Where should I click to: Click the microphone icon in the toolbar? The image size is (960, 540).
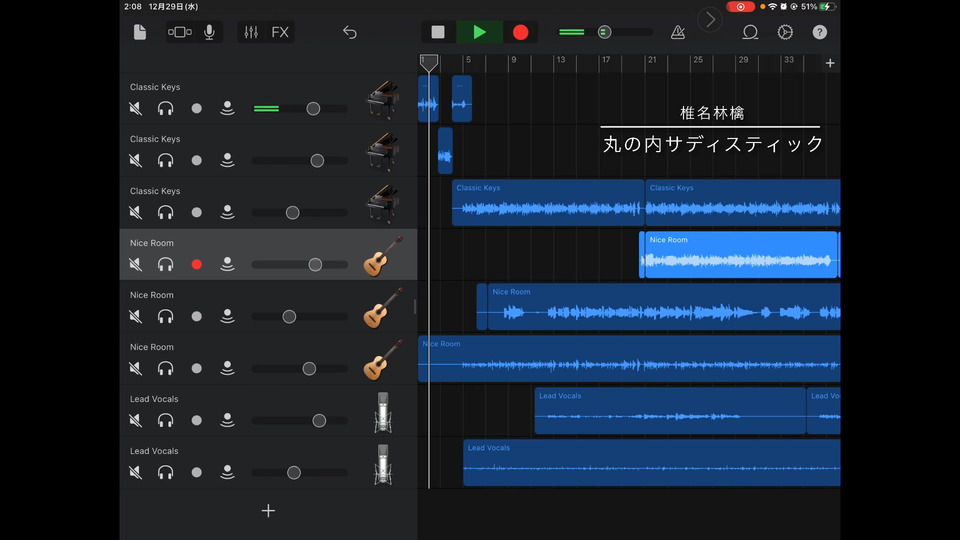coord(209,32)
